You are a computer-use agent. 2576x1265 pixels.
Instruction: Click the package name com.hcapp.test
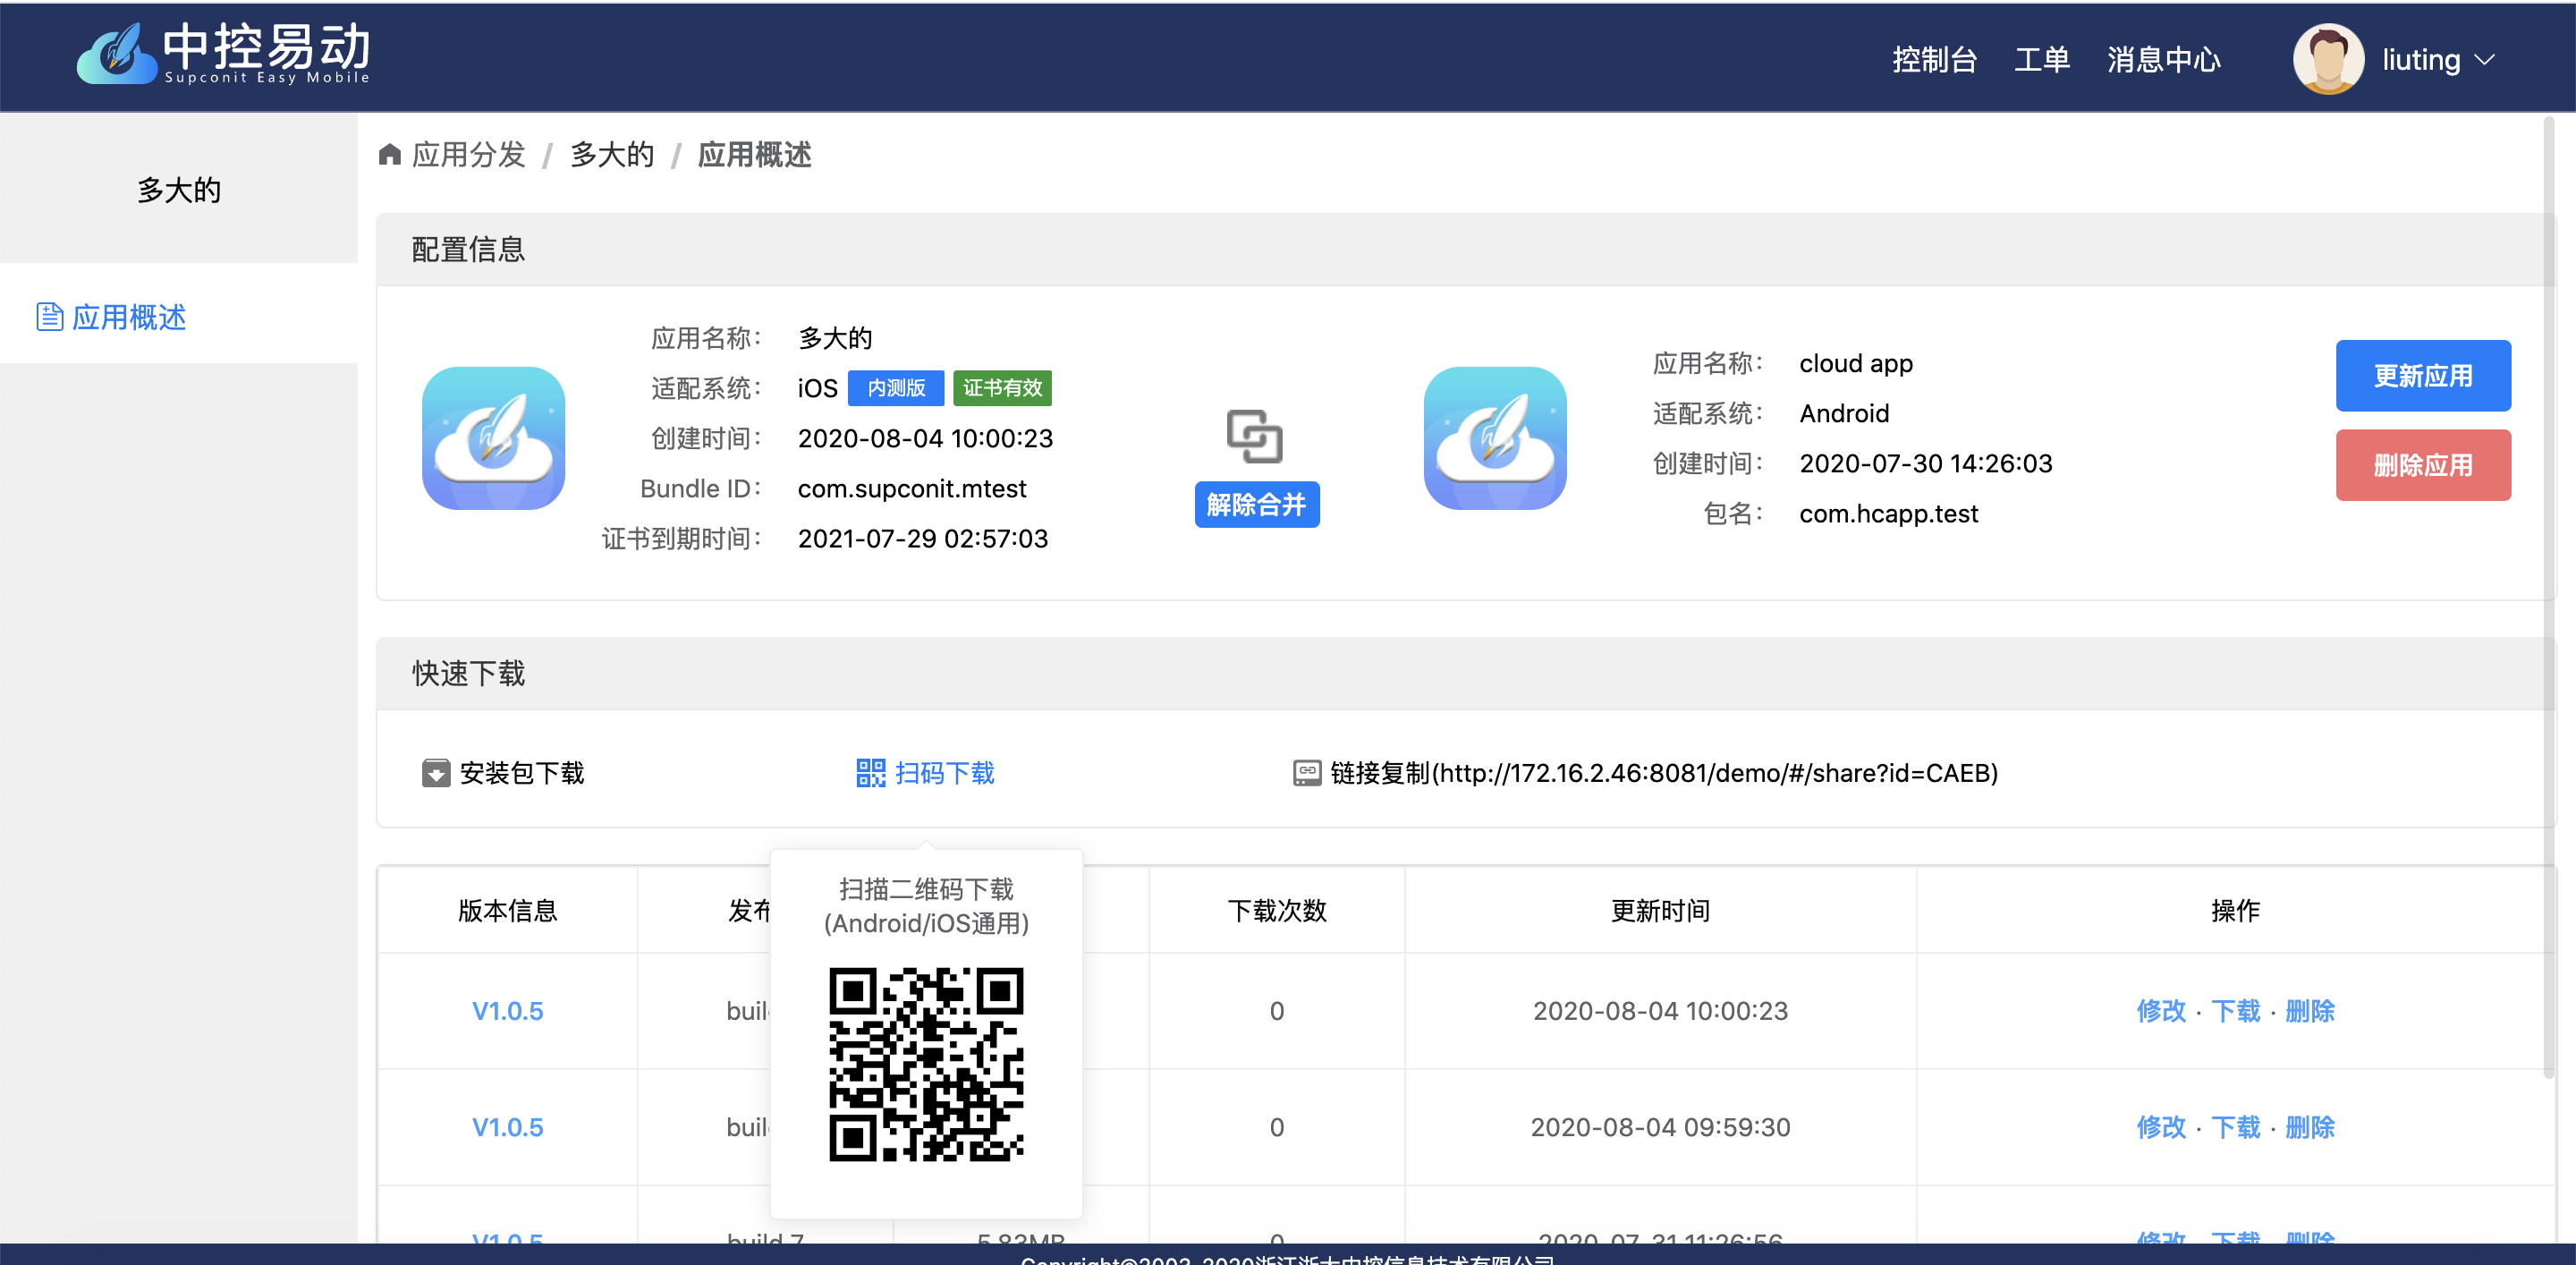(x=1888, y=513)
